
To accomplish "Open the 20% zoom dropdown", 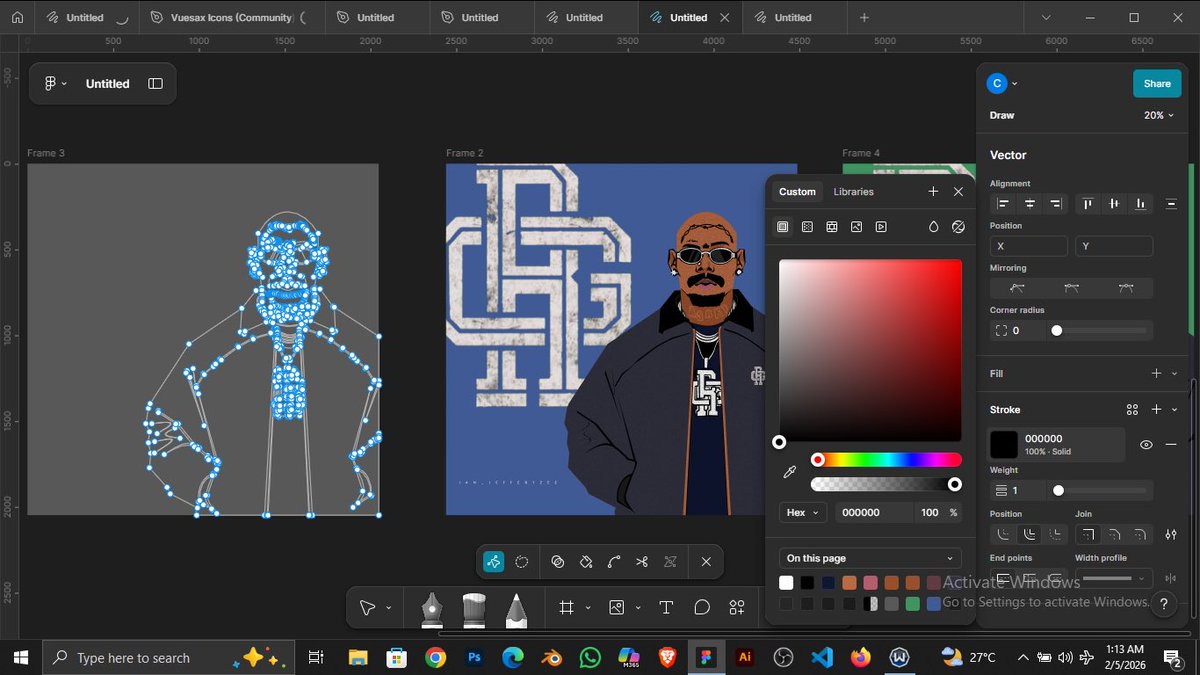I will (1159, 115).
